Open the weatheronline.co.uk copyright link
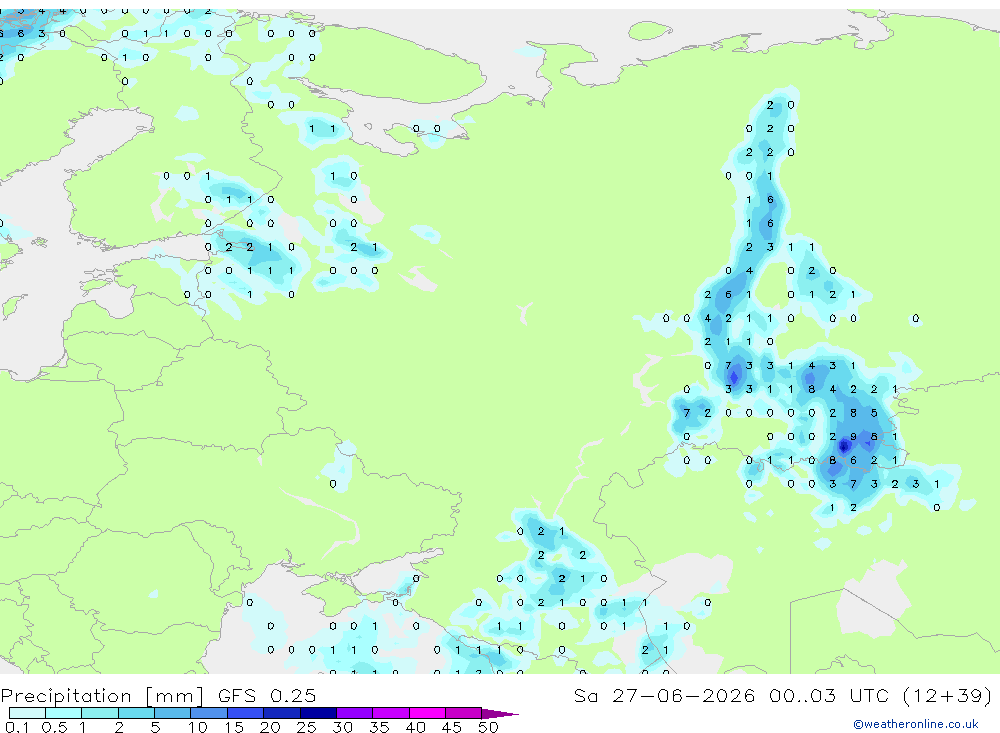 [916, 724]
